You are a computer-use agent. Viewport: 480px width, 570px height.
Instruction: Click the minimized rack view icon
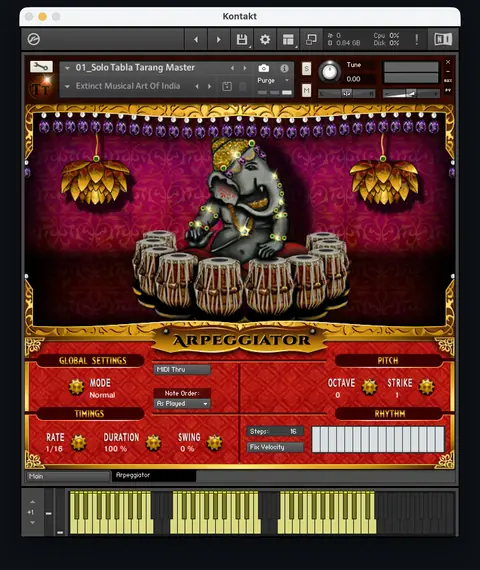(311, 39)
